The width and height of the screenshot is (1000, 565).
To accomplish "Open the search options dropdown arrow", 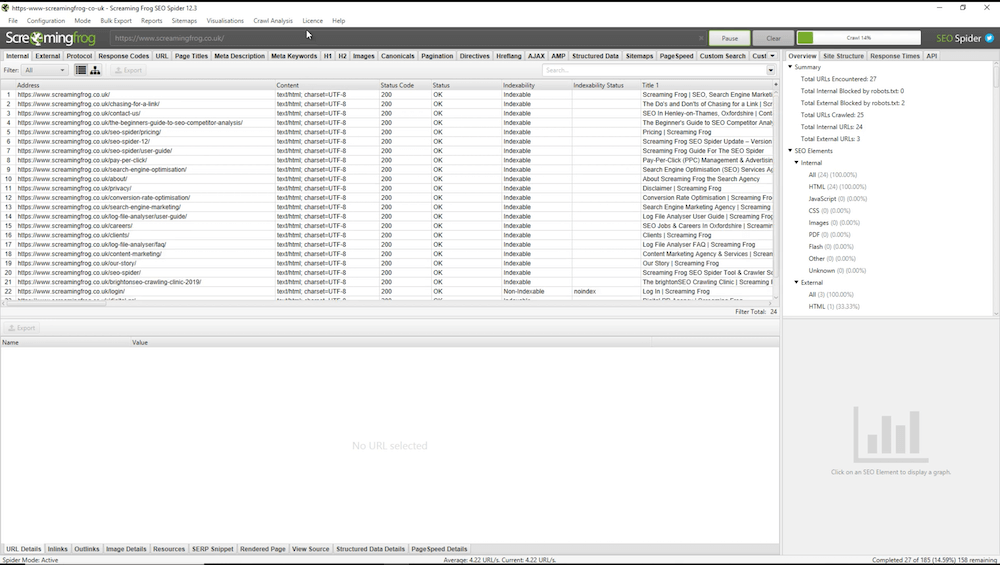I will [x=770, y=70].
